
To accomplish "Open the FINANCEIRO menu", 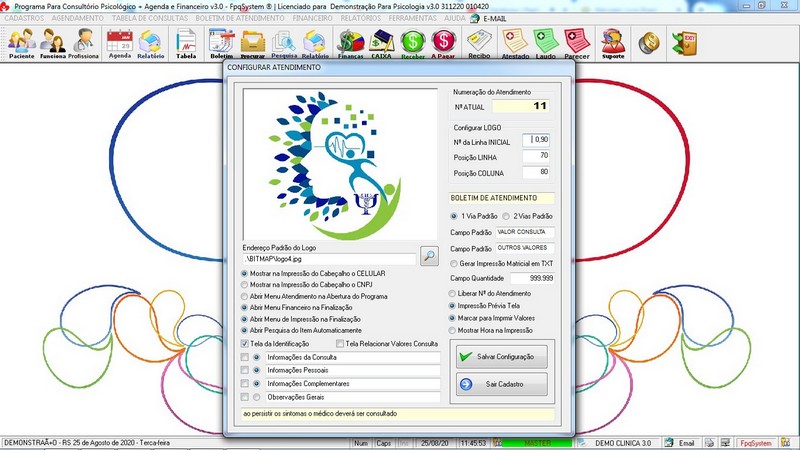I will (x=312, y=18).
